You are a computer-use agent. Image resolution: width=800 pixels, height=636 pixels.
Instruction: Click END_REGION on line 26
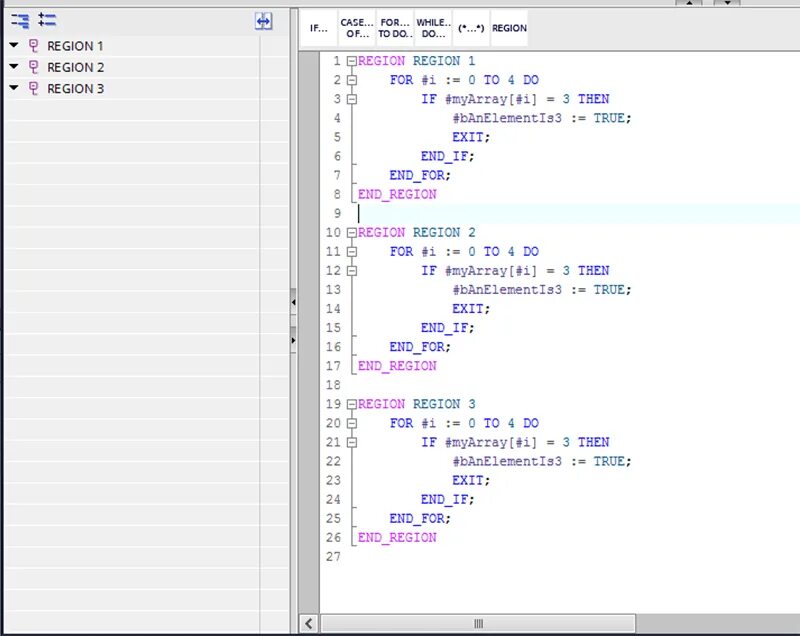(397, 538)
